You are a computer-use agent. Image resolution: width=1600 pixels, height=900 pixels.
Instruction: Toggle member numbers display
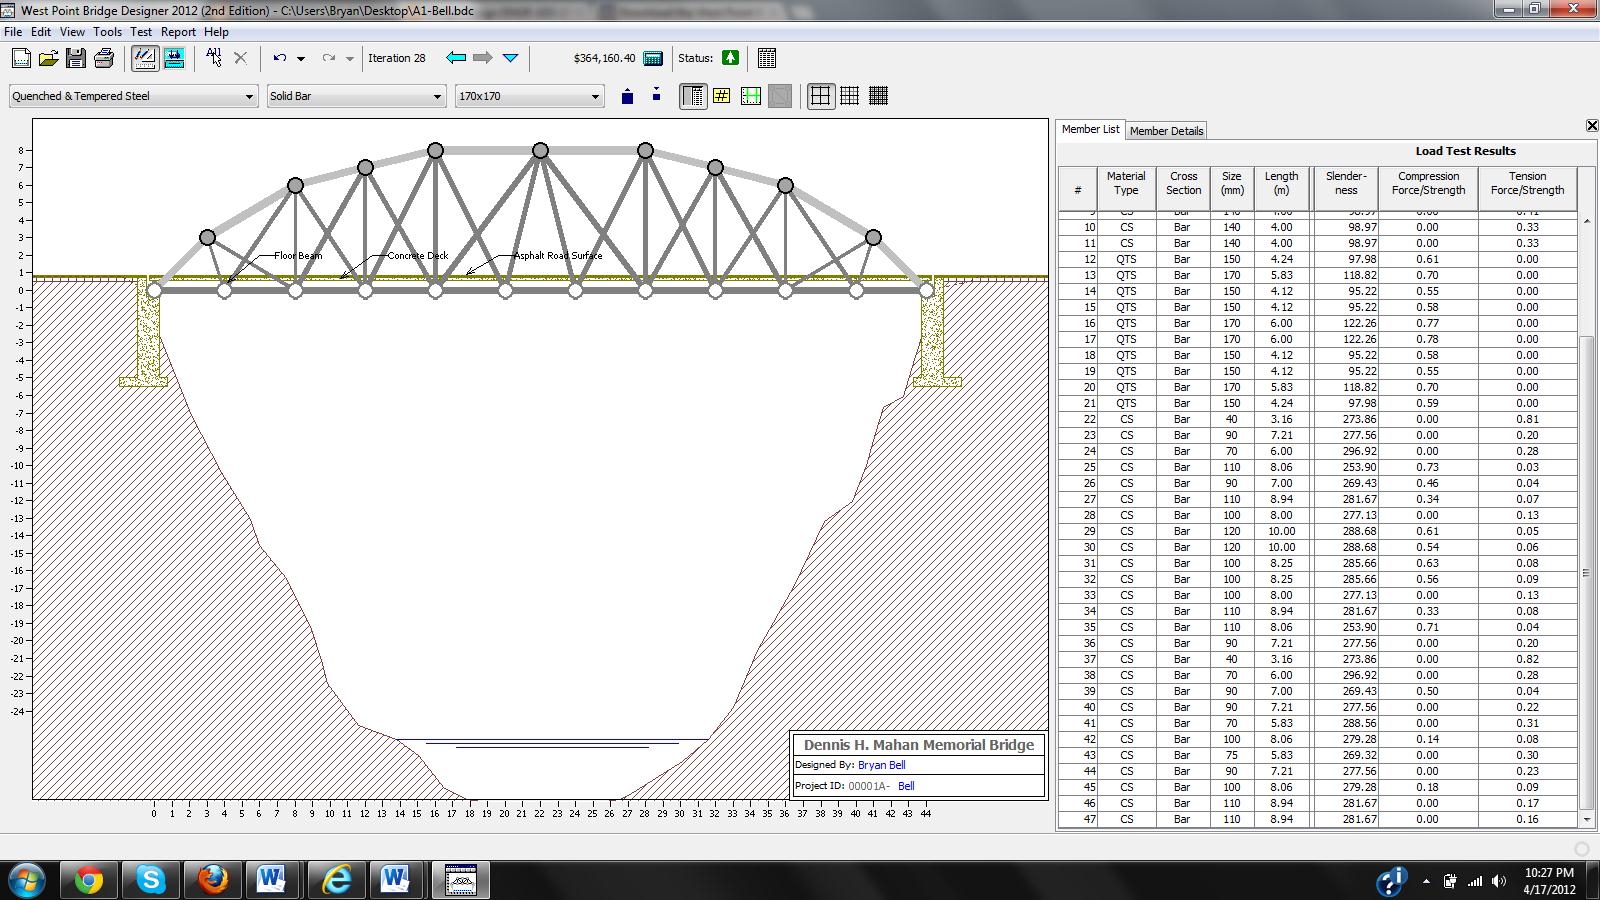pos(722,96)
